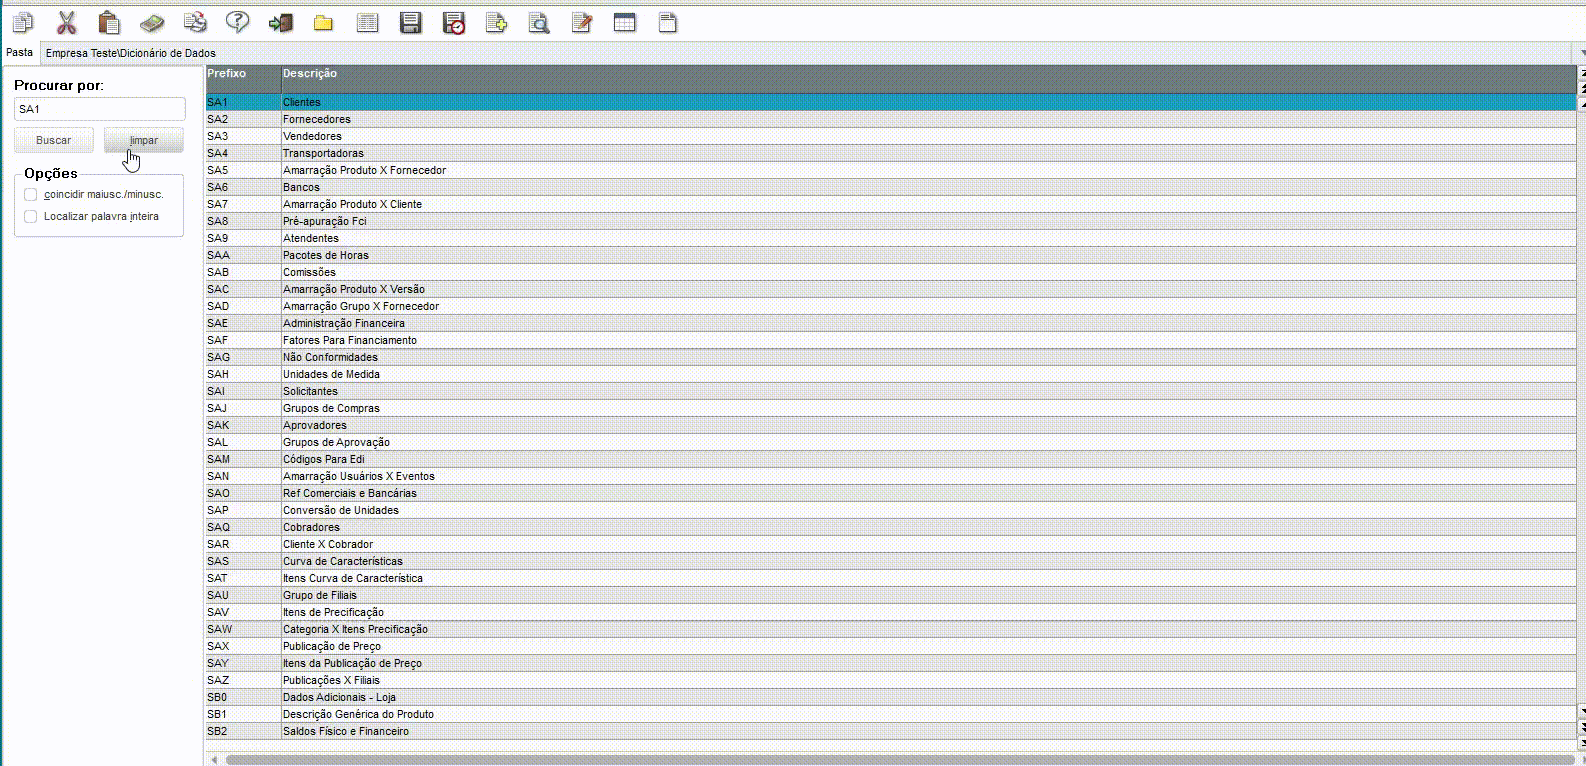Select the Pré-apuração Fci row

(891, 221)
